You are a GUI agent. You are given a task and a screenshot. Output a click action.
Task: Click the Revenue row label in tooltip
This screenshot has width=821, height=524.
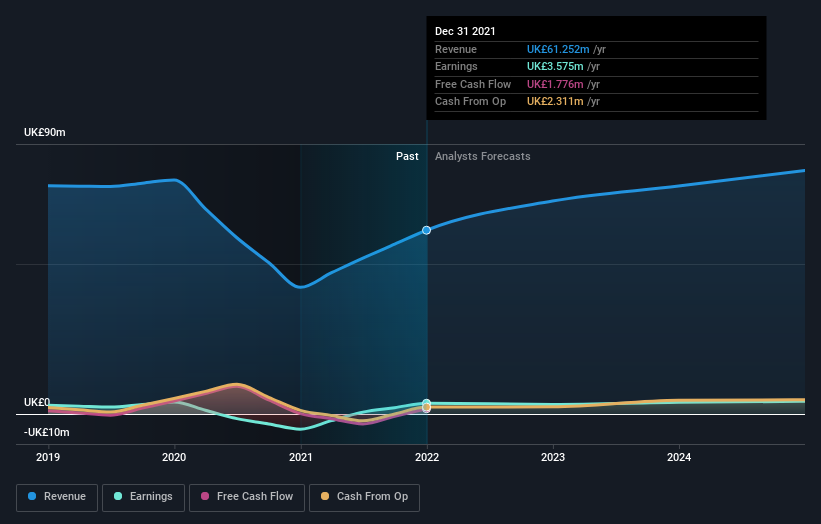point(456,49)
